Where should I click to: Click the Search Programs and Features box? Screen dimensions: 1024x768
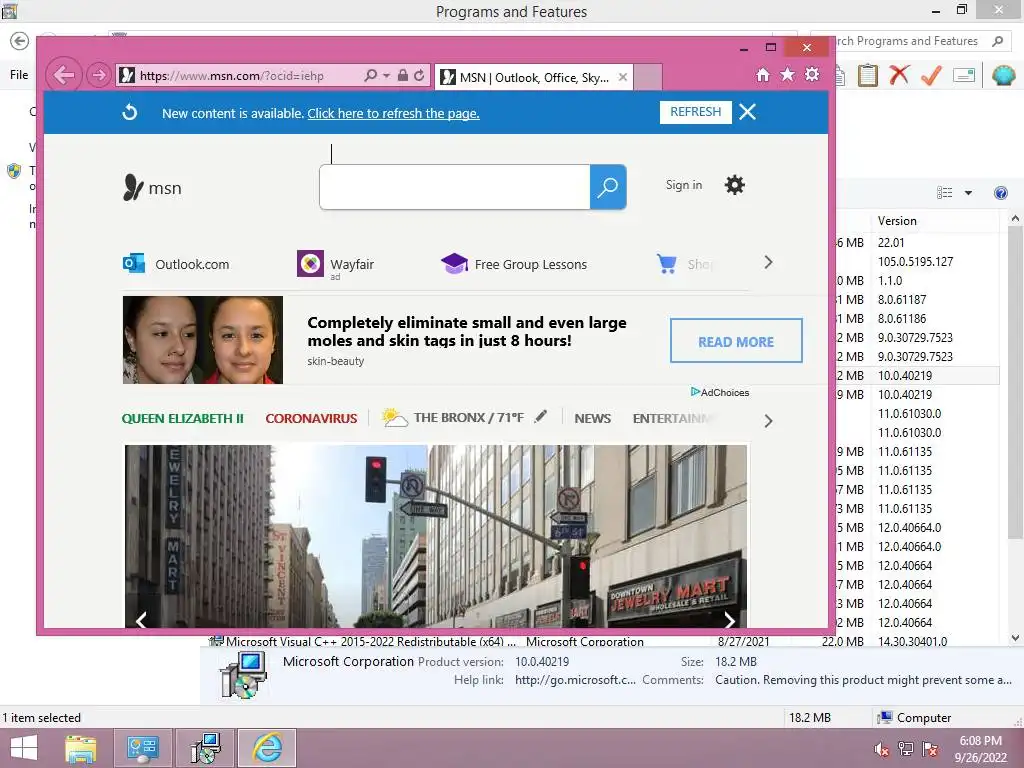[x=911, y=41]
